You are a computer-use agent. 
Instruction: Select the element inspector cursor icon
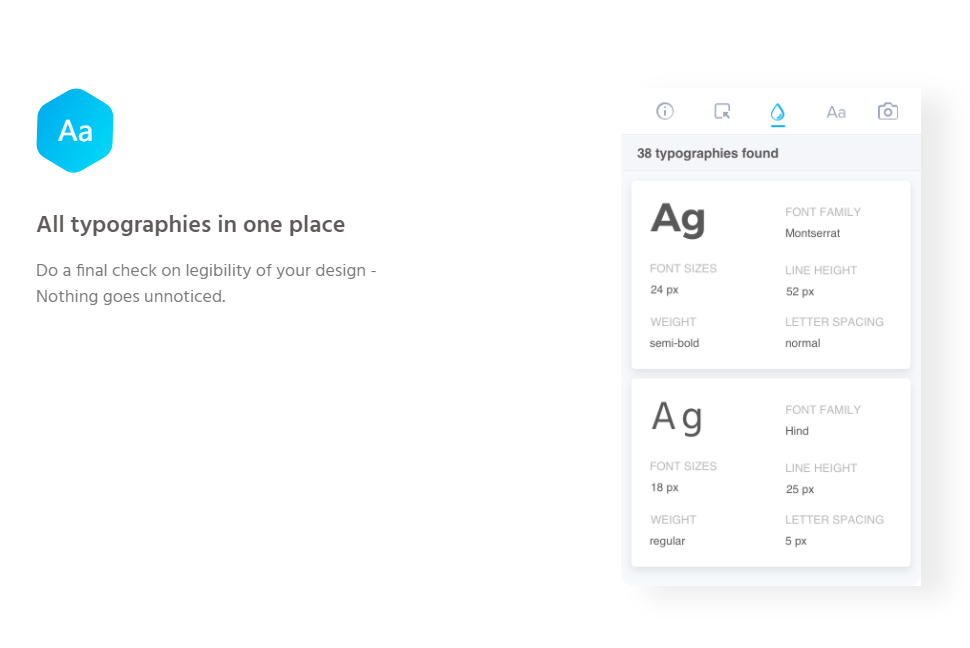722,111
